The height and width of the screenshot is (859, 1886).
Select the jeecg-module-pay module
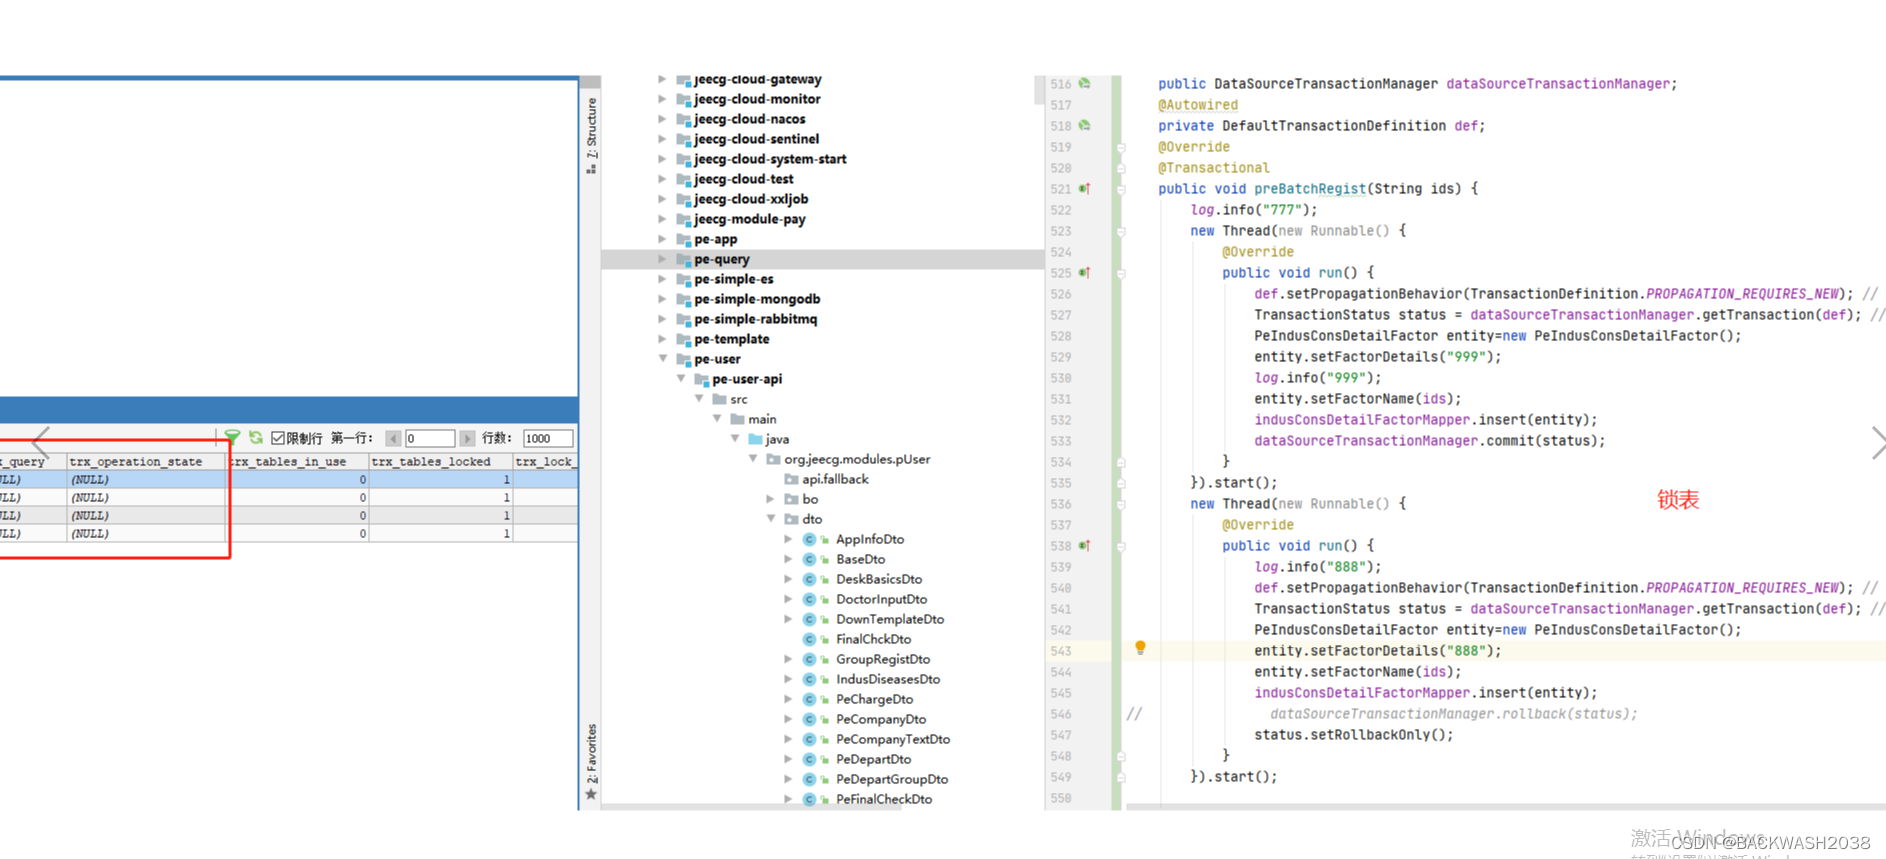click(750, 219)
